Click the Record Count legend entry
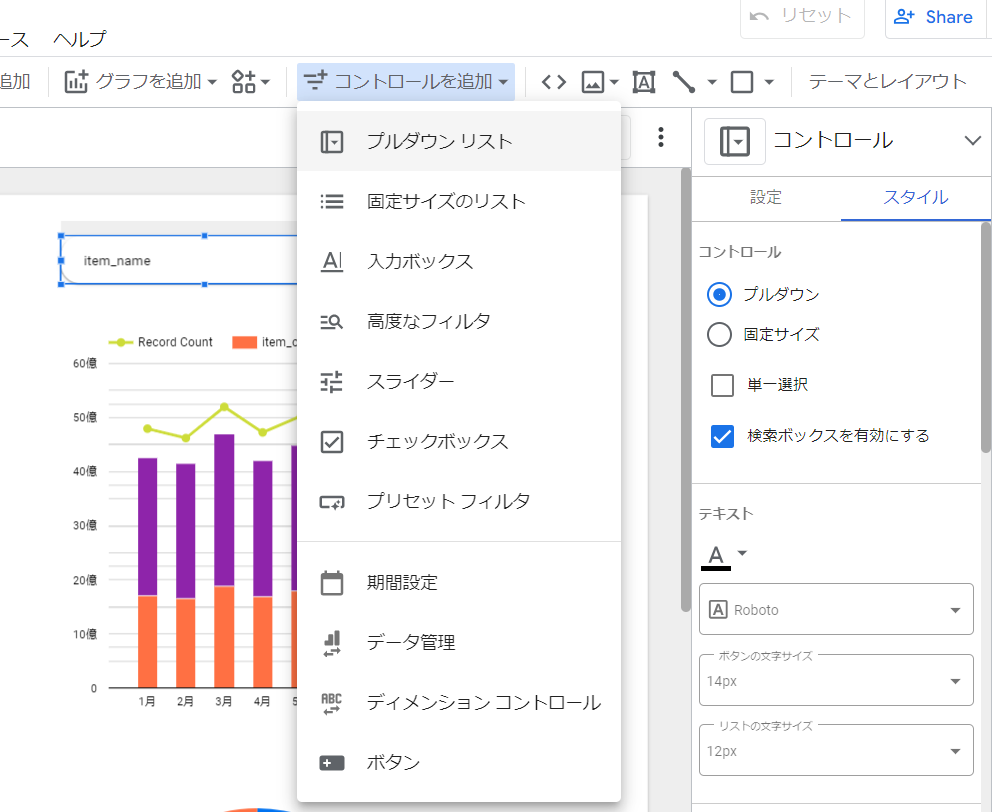This screenshot has width=992, height=812. pos(161,342)
